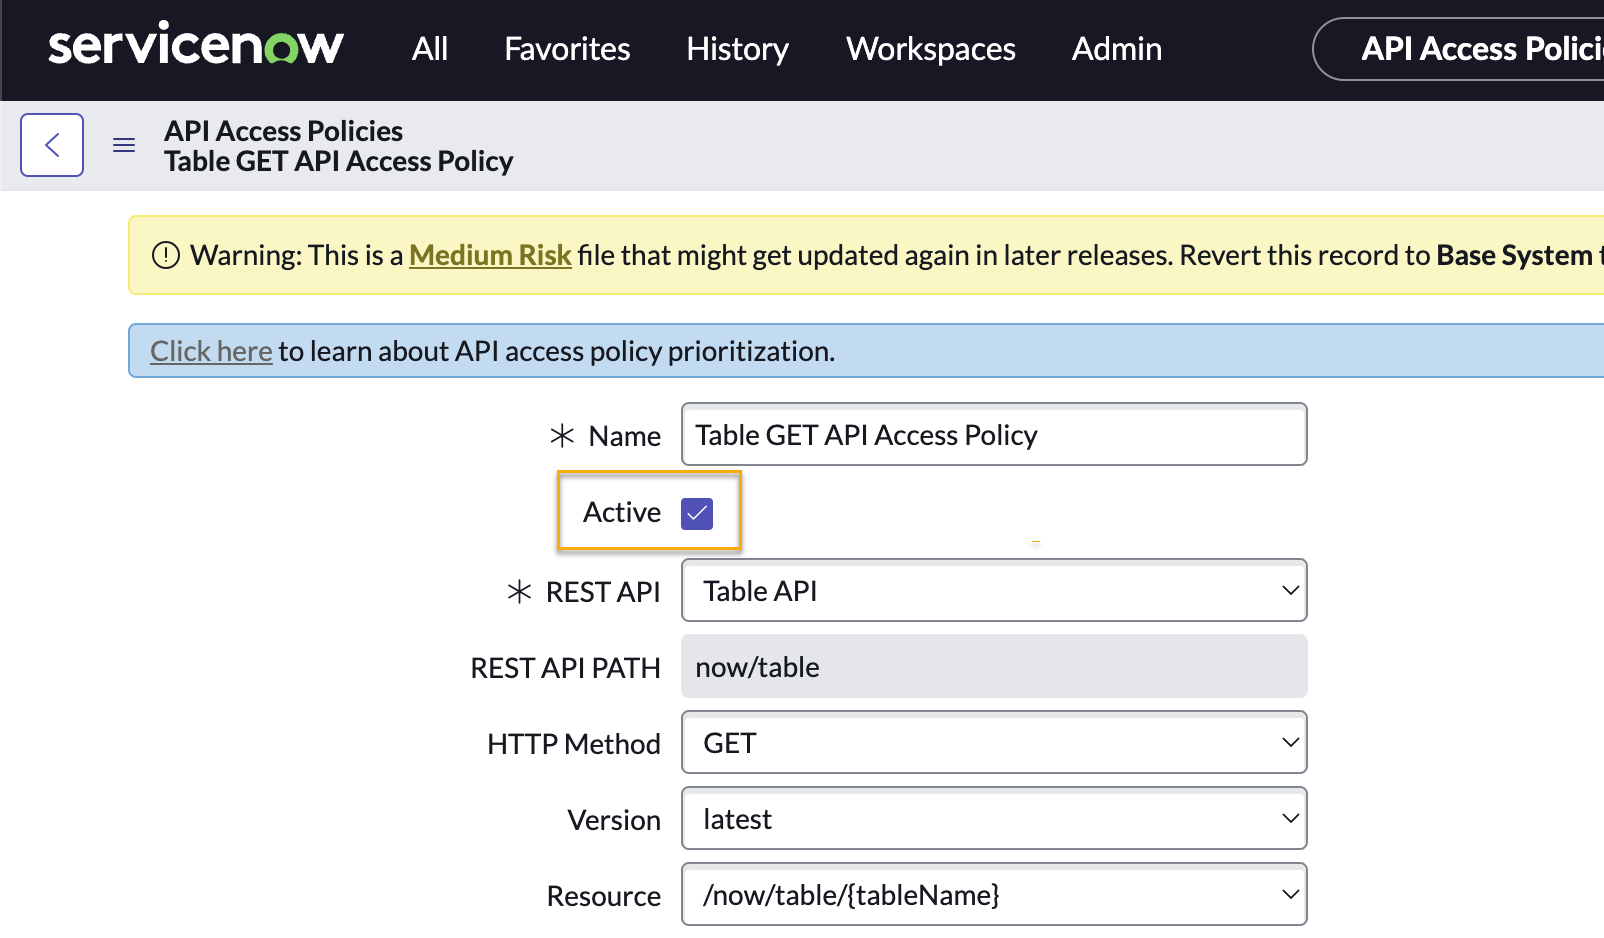Click the warning info circle icon

[x=165, y=256]
